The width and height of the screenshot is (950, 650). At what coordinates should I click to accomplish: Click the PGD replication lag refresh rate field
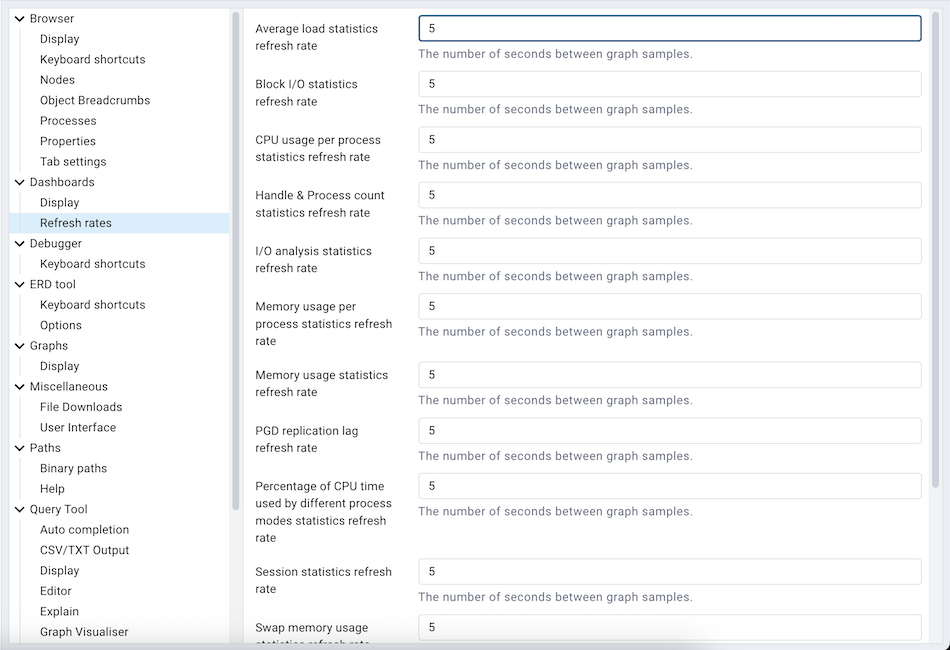(x=670, y=430)
